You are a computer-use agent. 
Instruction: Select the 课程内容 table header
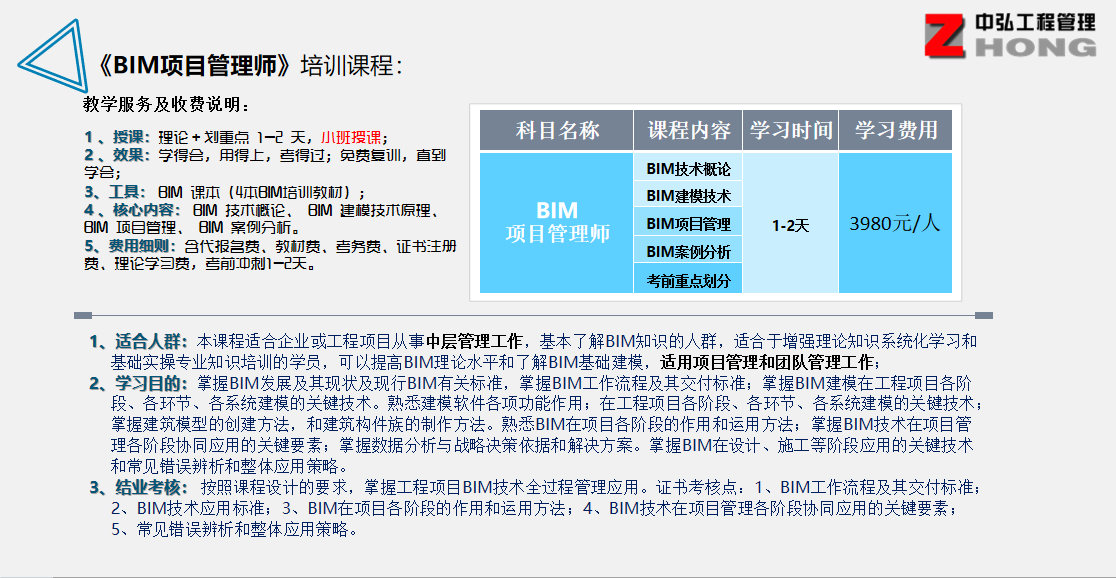coord(688,130)
